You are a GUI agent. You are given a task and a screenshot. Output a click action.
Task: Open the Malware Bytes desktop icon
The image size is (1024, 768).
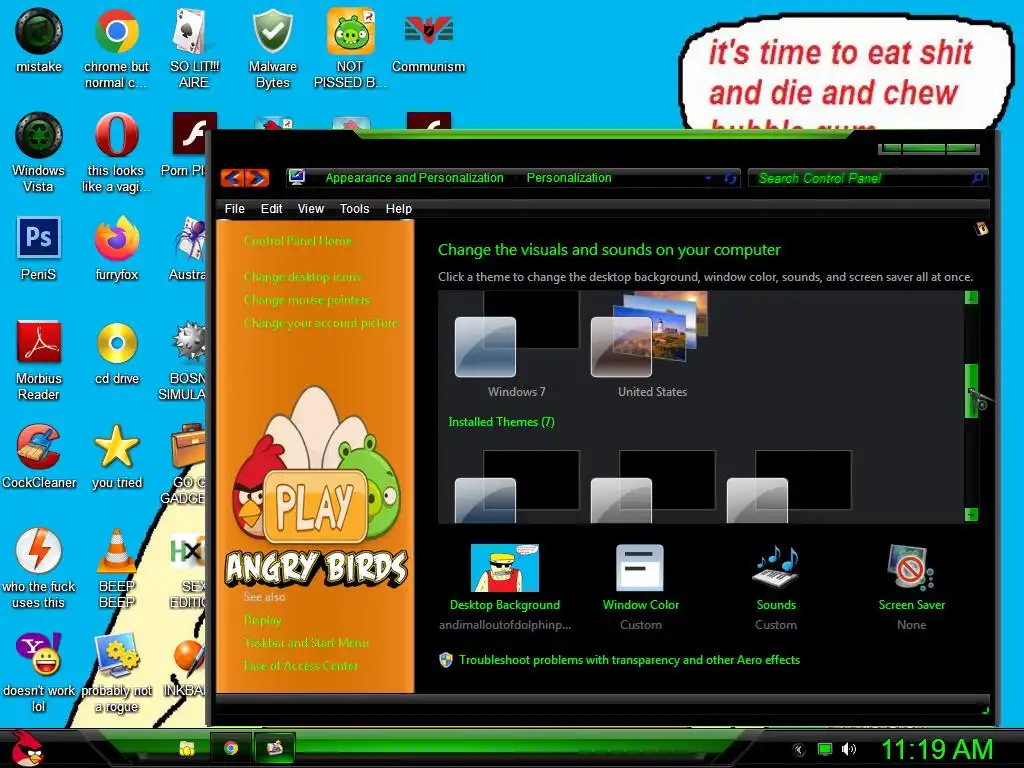[272, 48]
